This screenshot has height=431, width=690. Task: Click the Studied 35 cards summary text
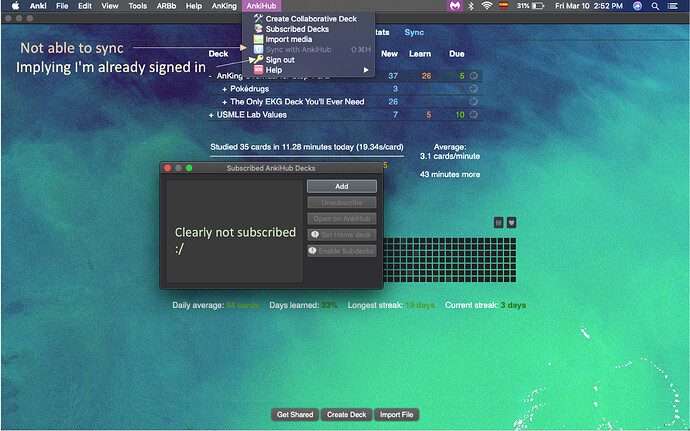coord(307,147)
